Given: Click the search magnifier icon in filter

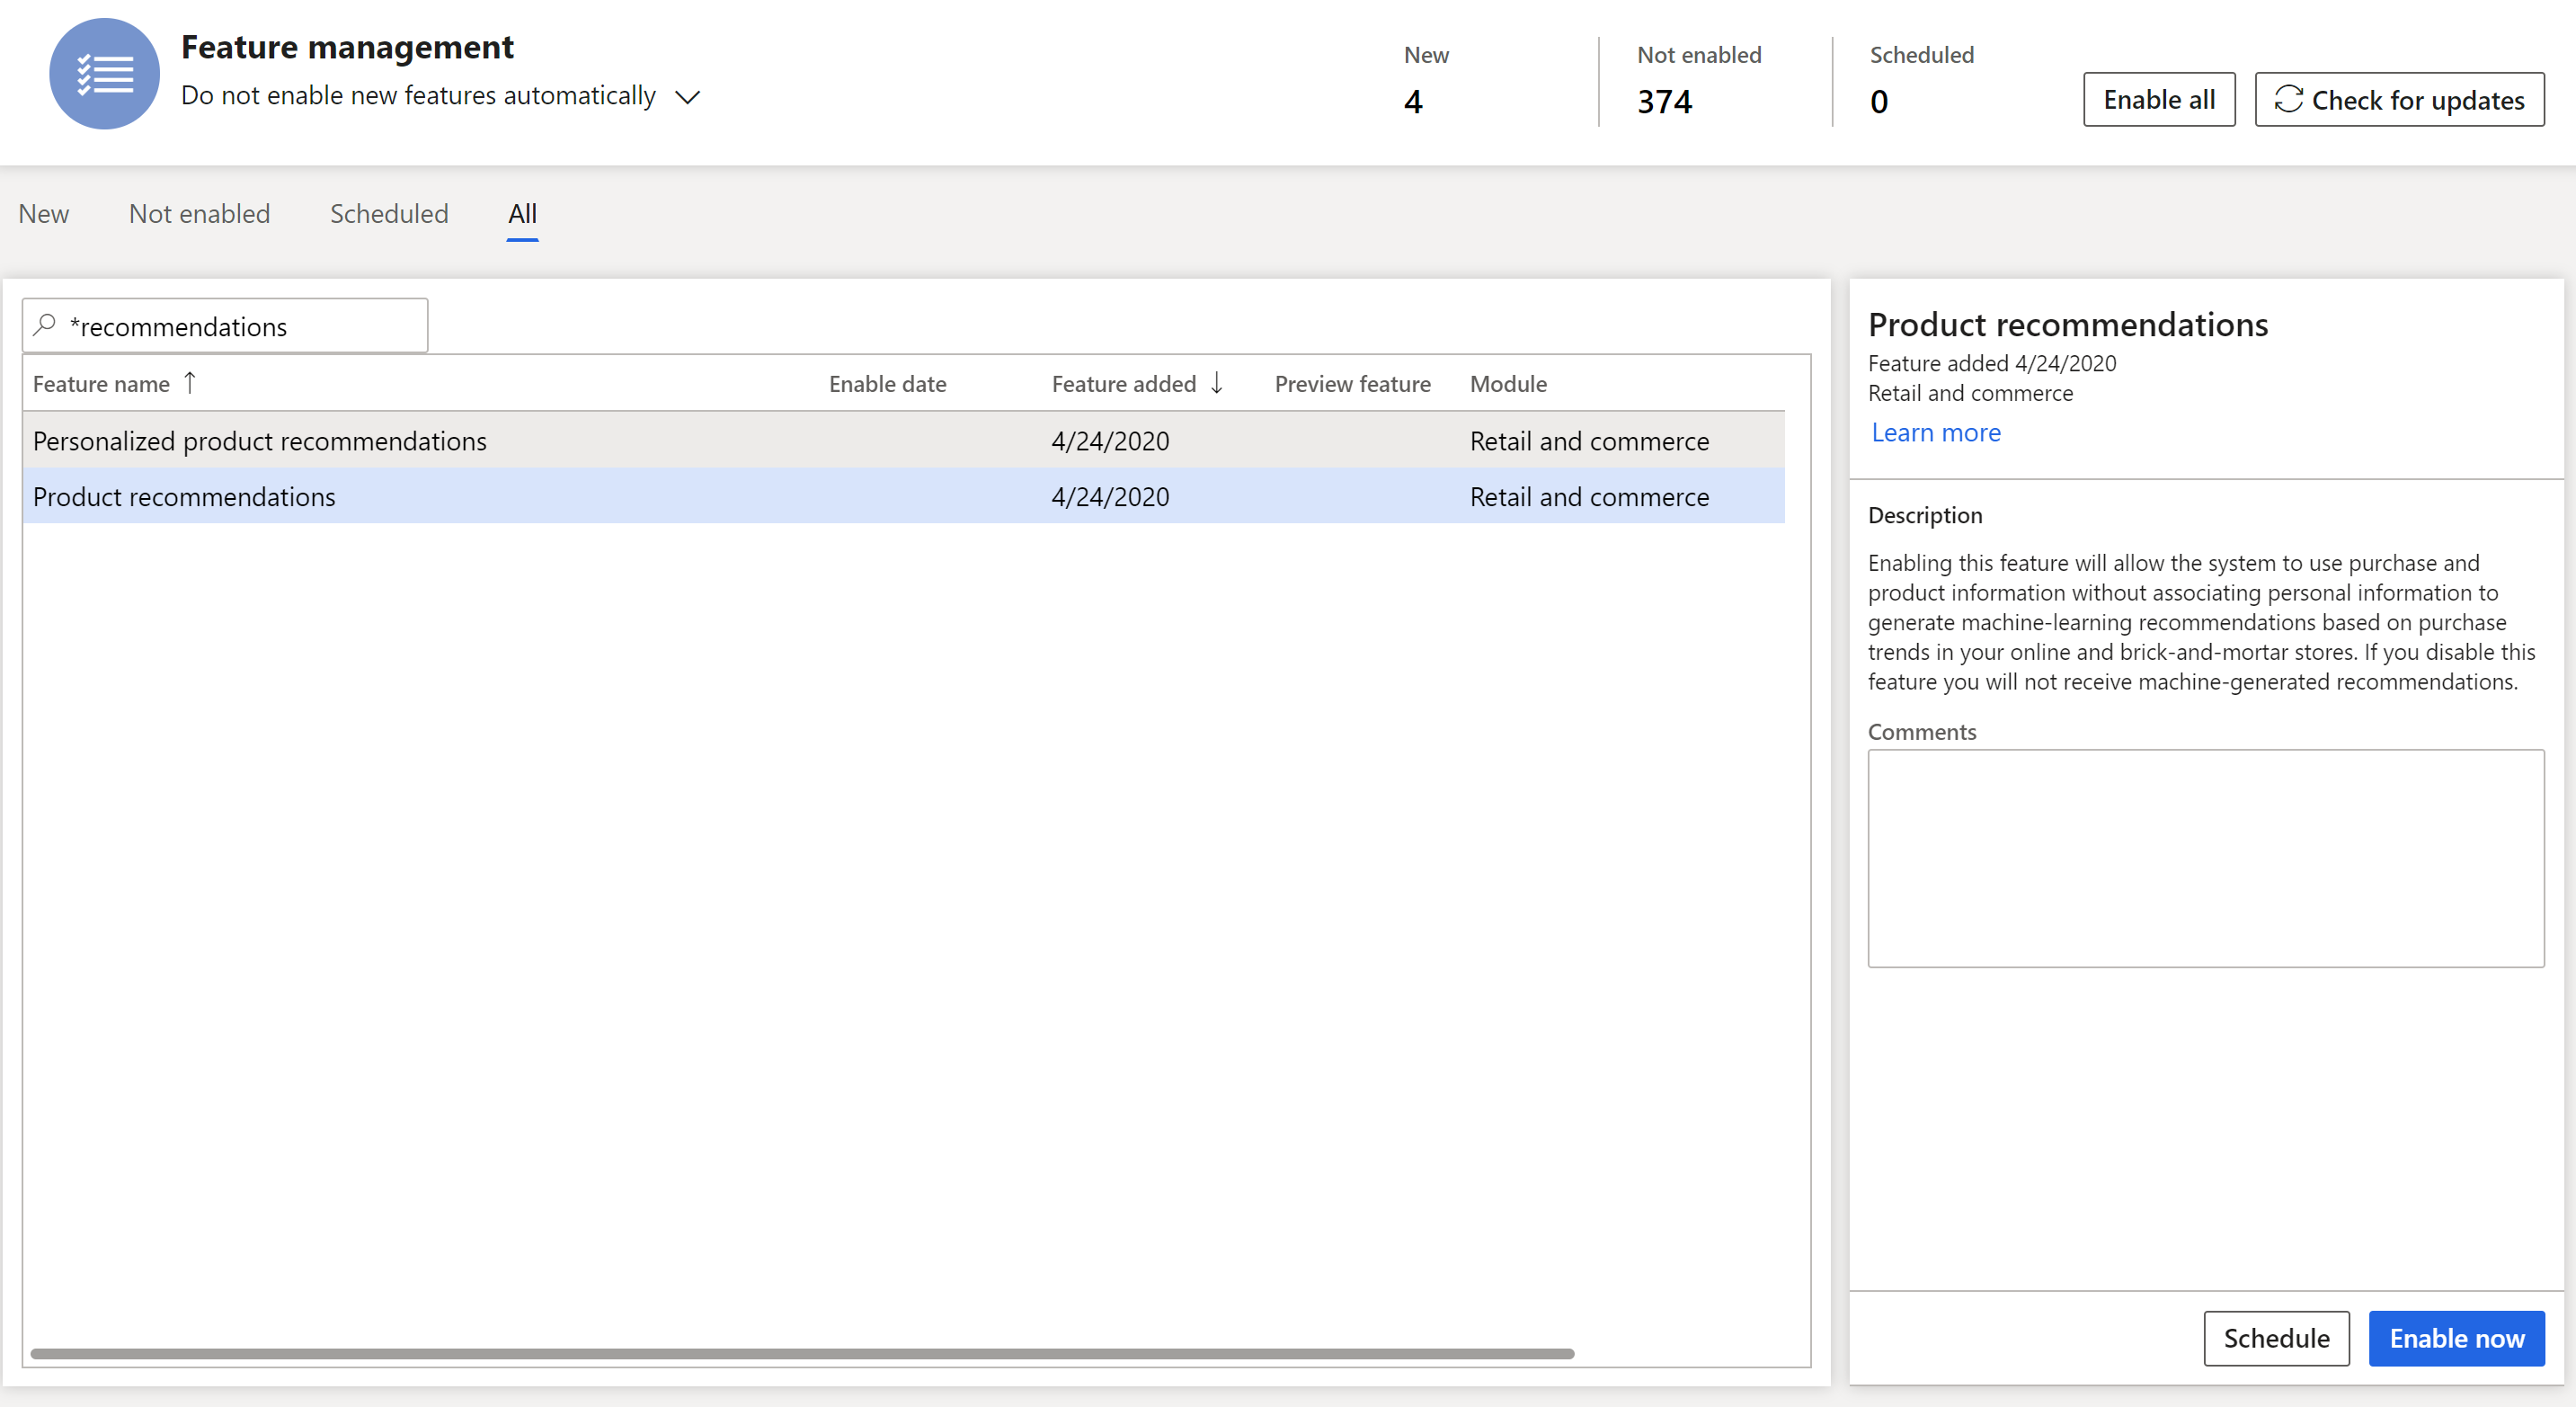Looking at the screenshot, I should pyautogui.click(x=45, y=325).
